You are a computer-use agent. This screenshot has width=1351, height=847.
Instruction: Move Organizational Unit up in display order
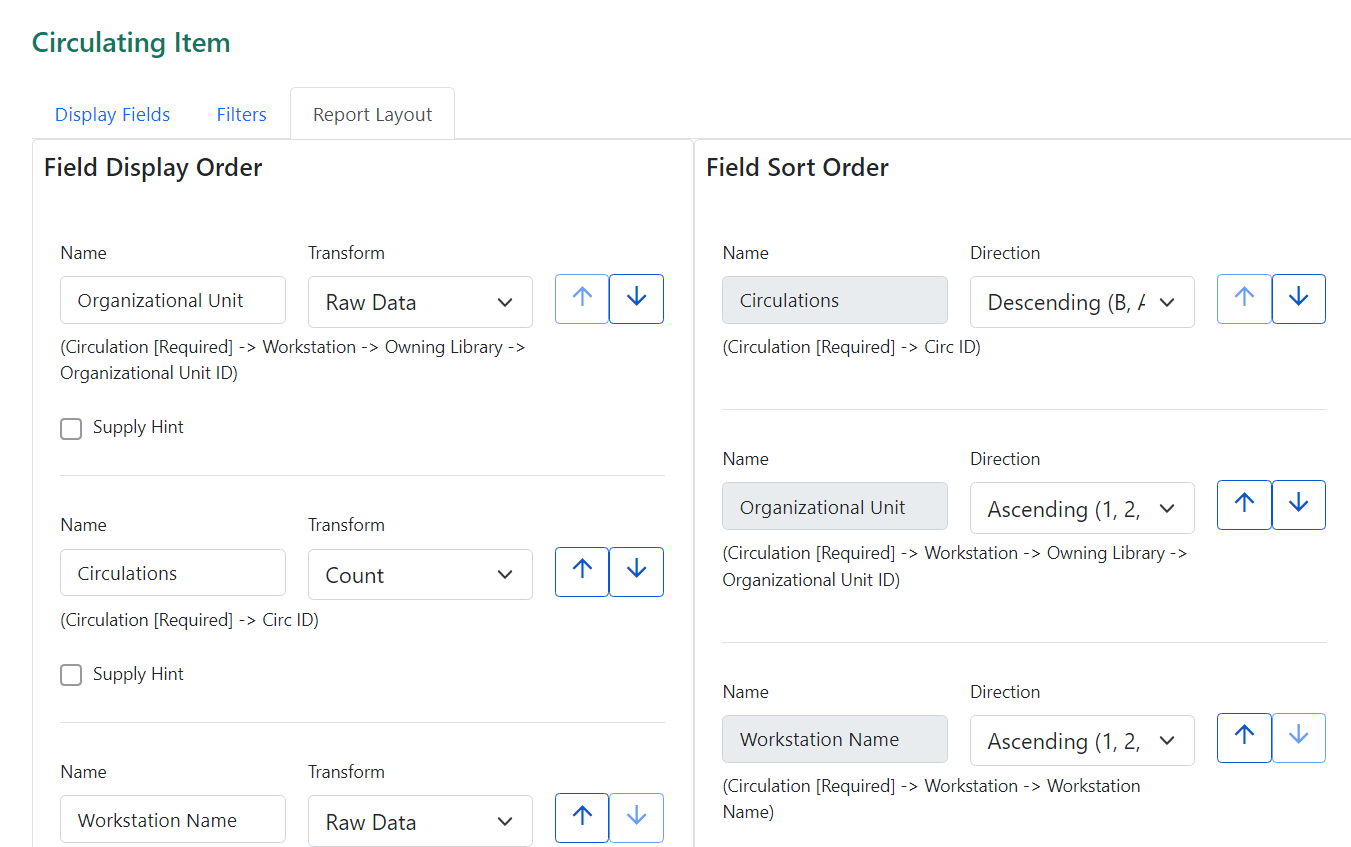[581, 298]
